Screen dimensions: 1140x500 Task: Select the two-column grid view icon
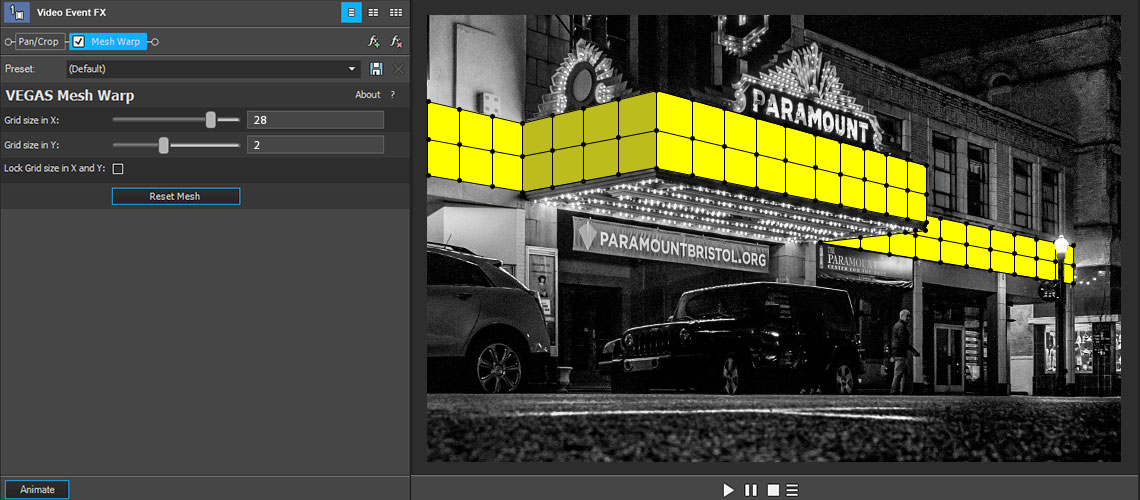[x=374, y=13]
